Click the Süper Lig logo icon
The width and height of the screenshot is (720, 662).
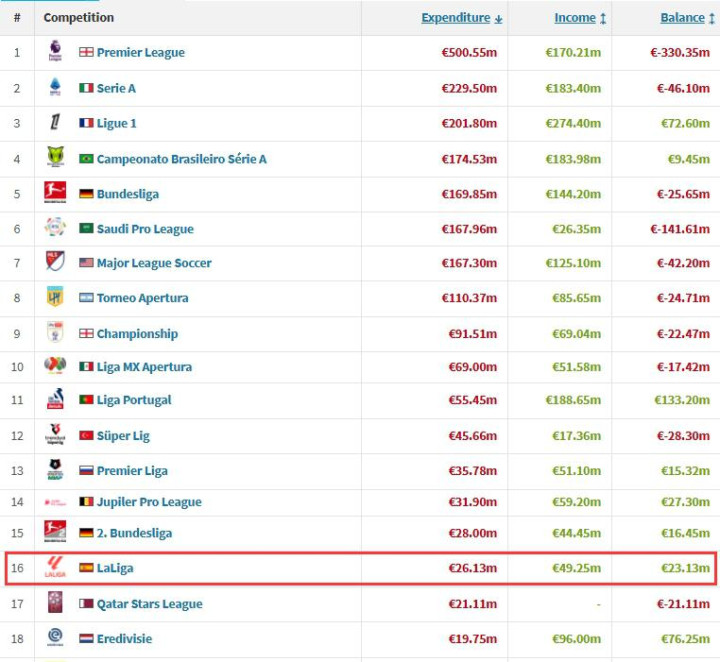click(x=55, y=434)
